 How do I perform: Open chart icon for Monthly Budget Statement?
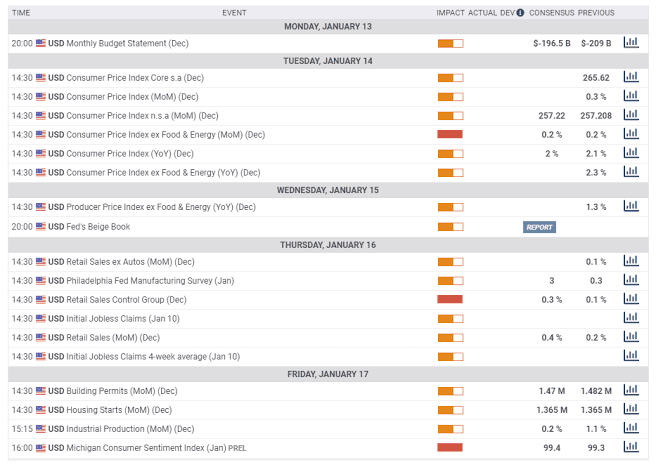click(x=631, y=43)
